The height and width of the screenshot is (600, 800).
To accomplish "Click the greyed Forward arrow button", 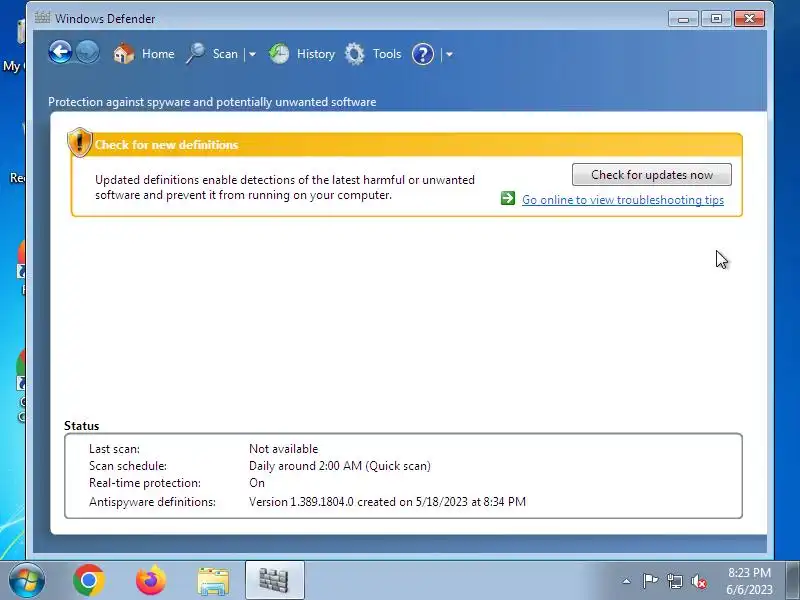I will [x=87, y=53].
